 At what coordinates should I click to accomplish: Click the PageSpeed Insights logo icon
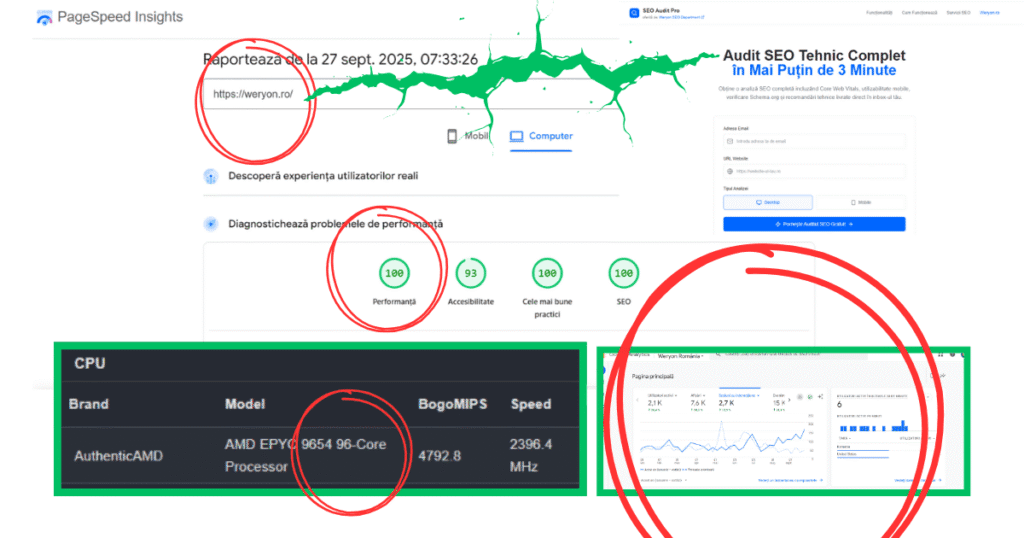click(x=44, y=18)
